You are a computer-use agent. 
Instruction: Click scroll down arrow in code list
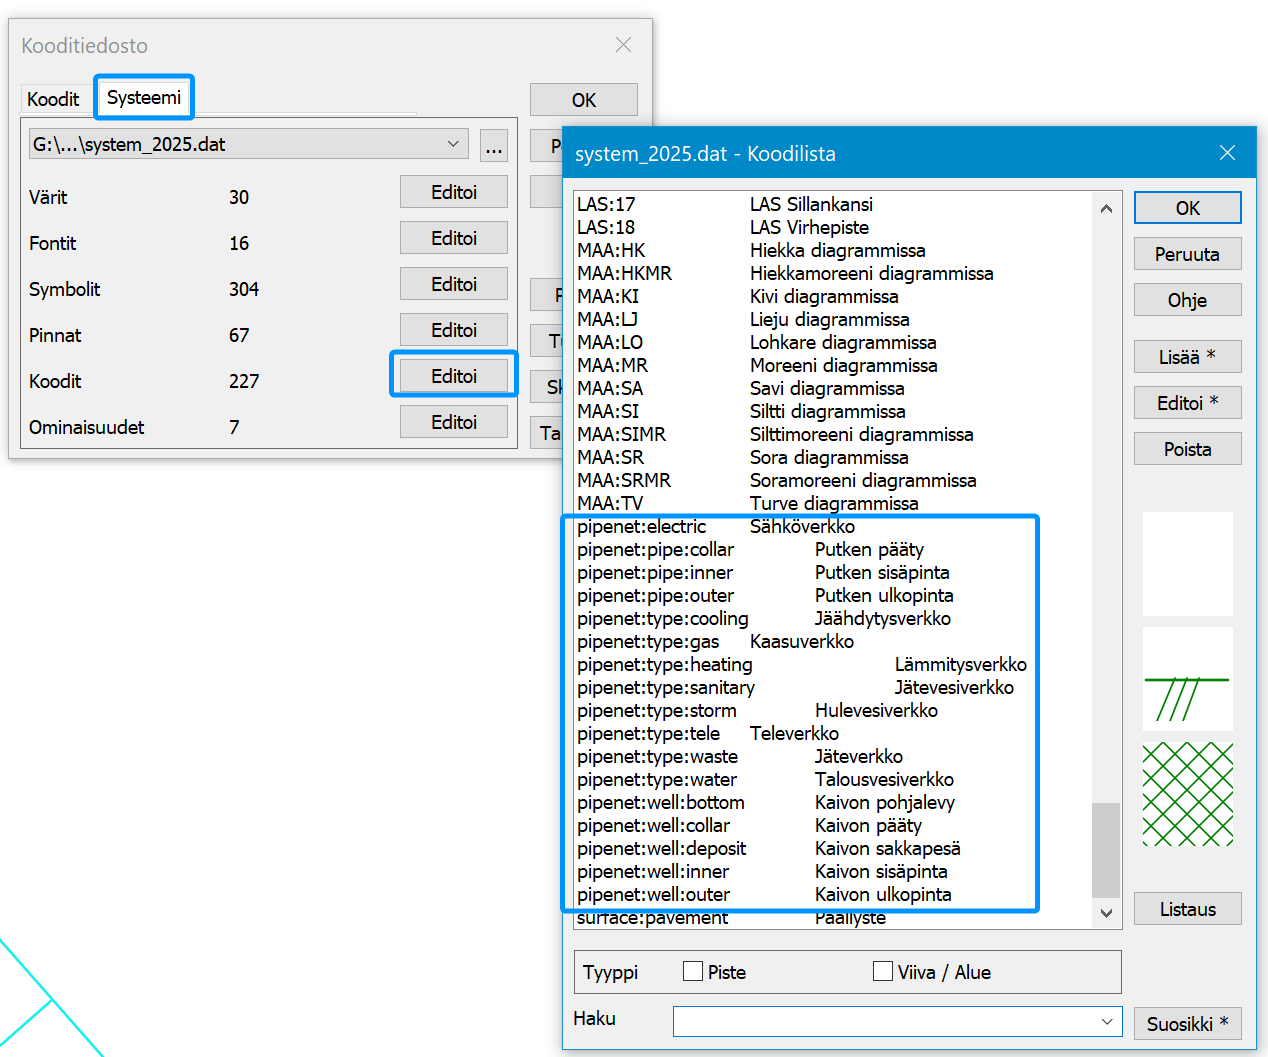click(1106, 912)
